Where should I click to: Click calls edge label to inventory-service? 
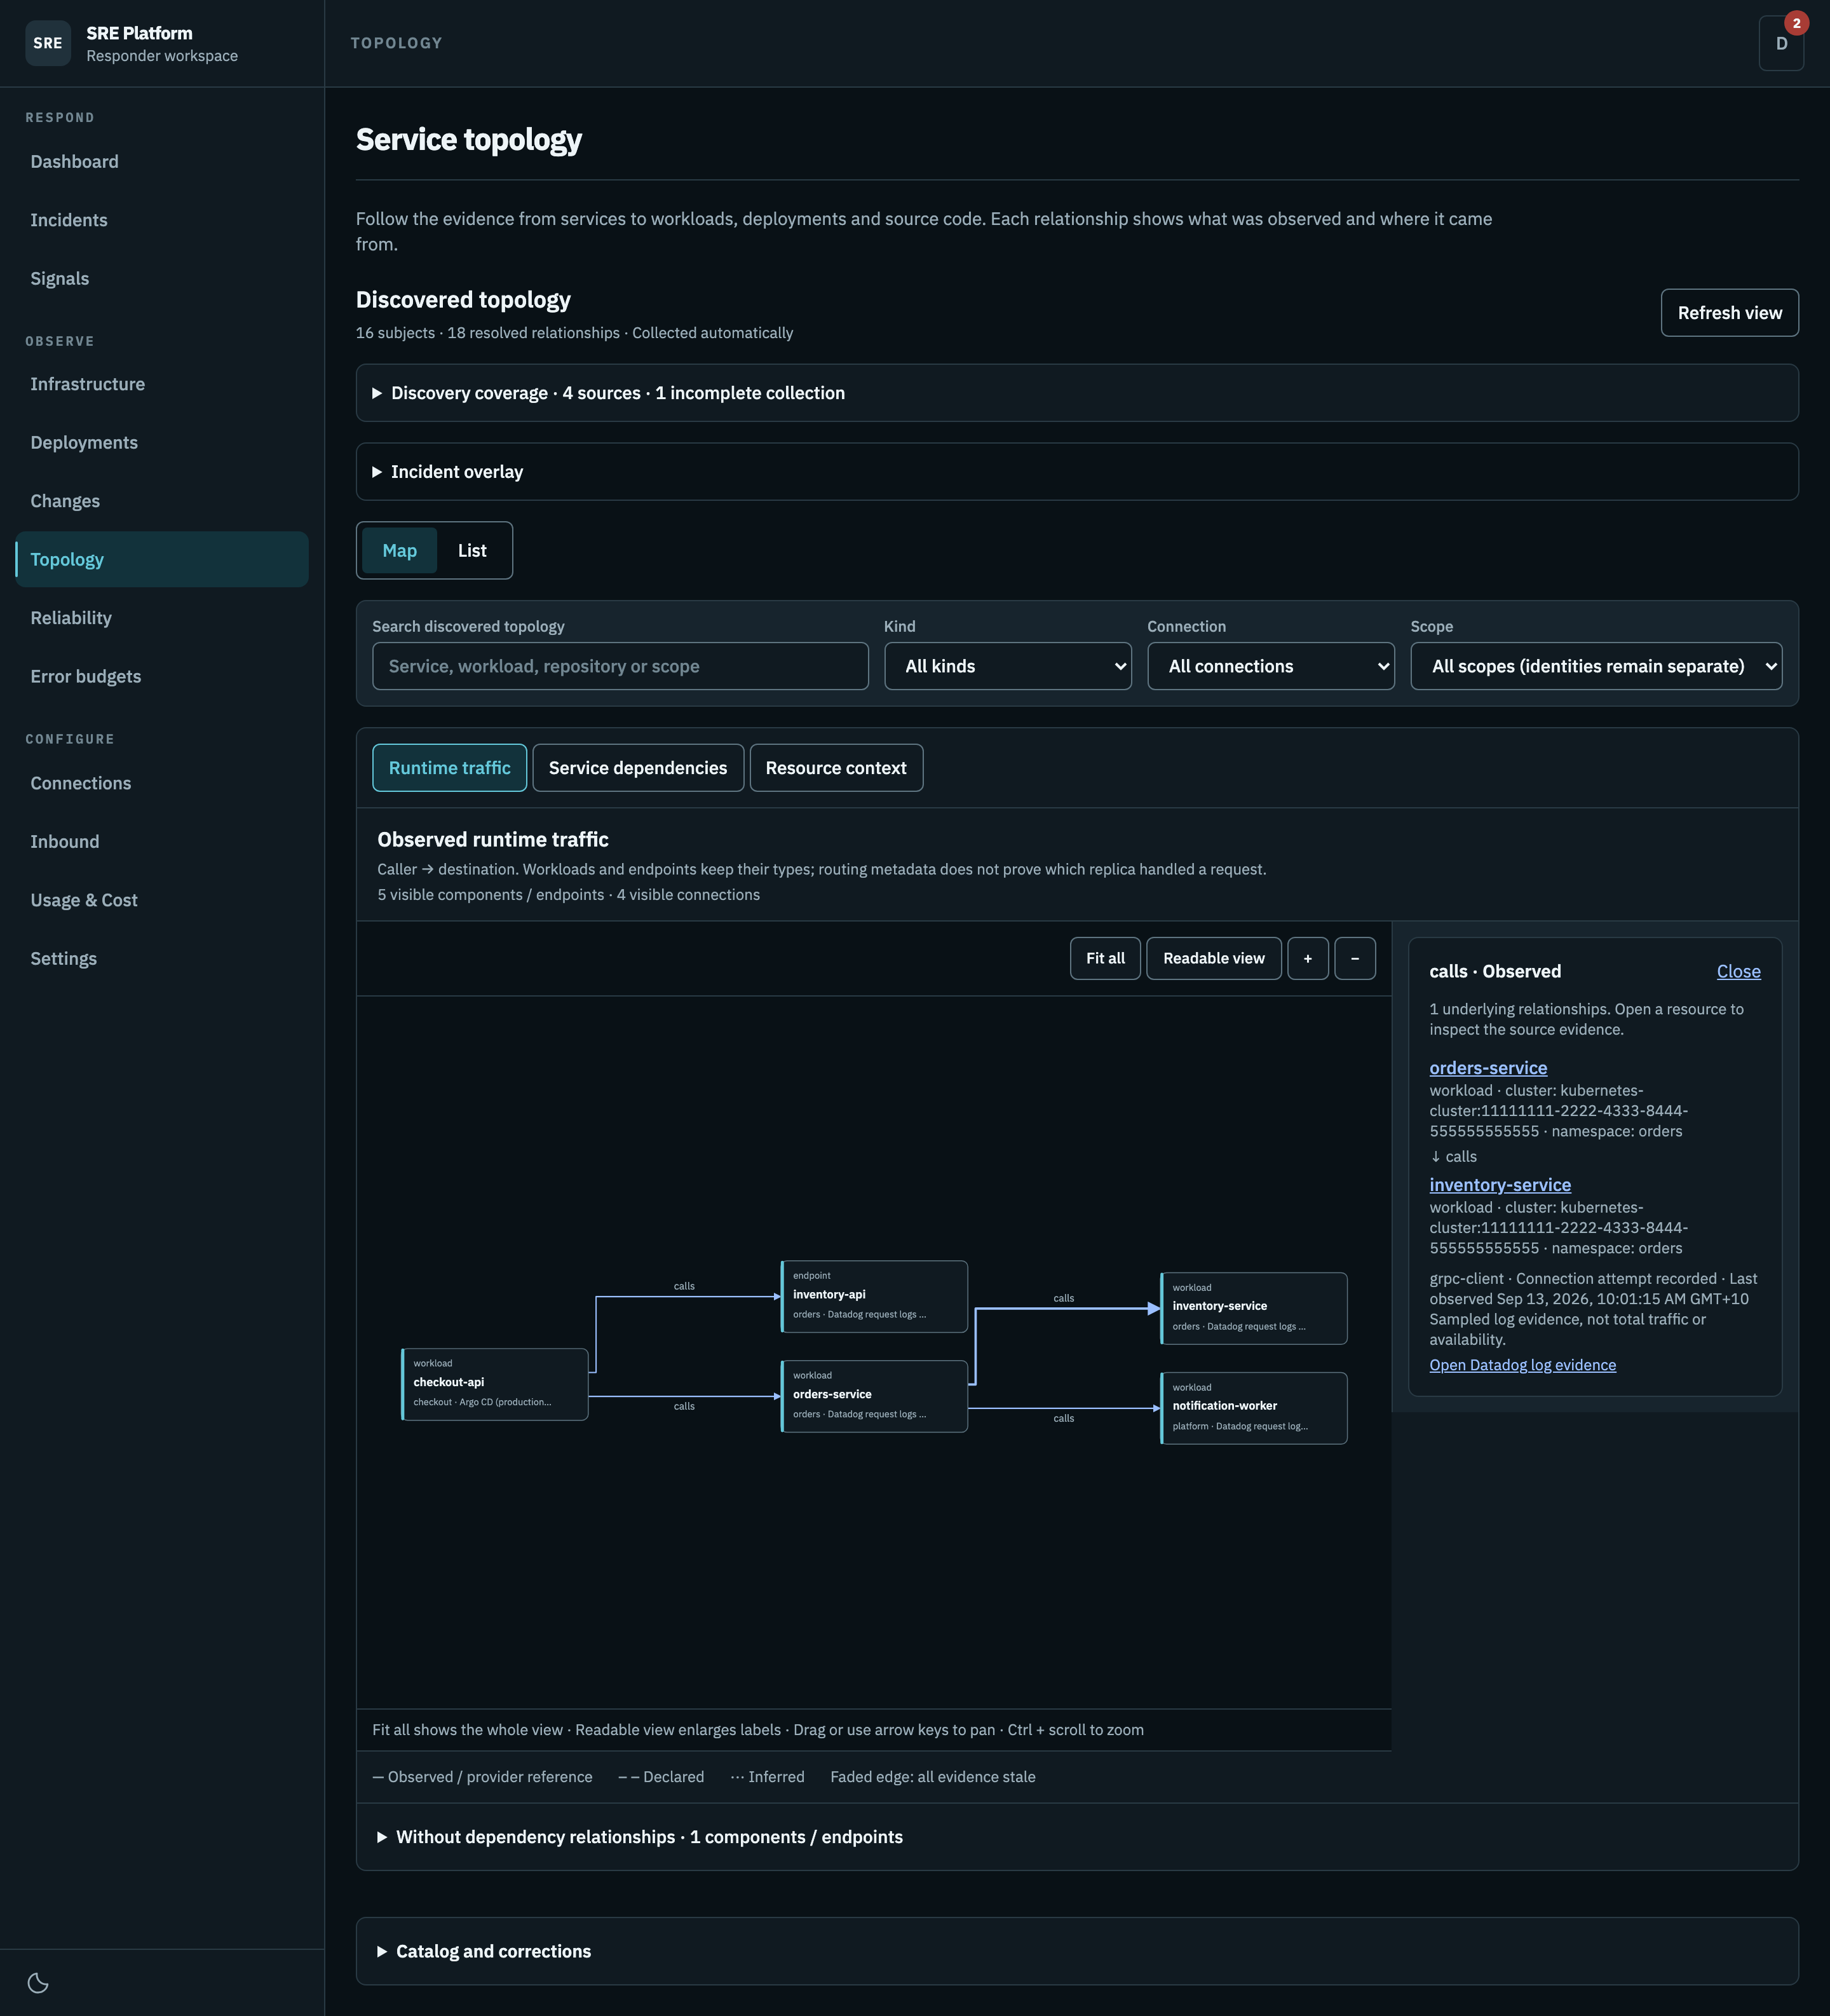[x=1064, y=1298]
